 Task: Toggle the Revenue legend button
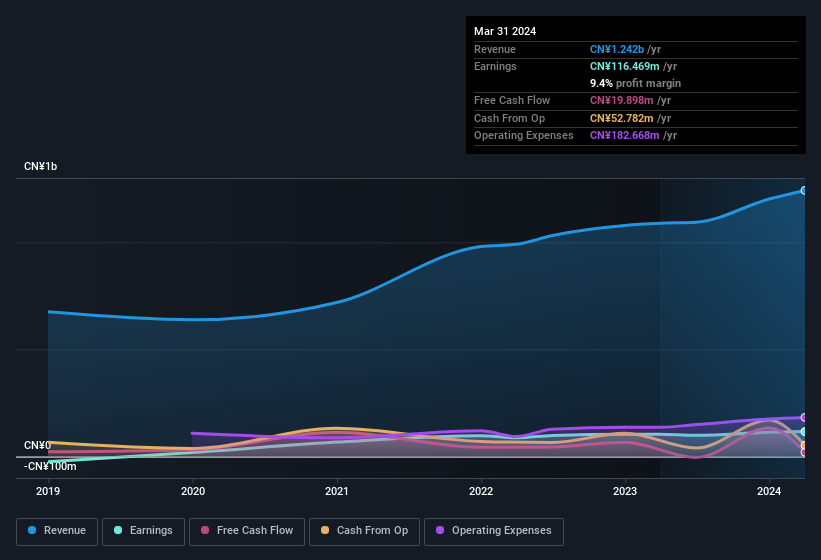[x=57, y=531]
